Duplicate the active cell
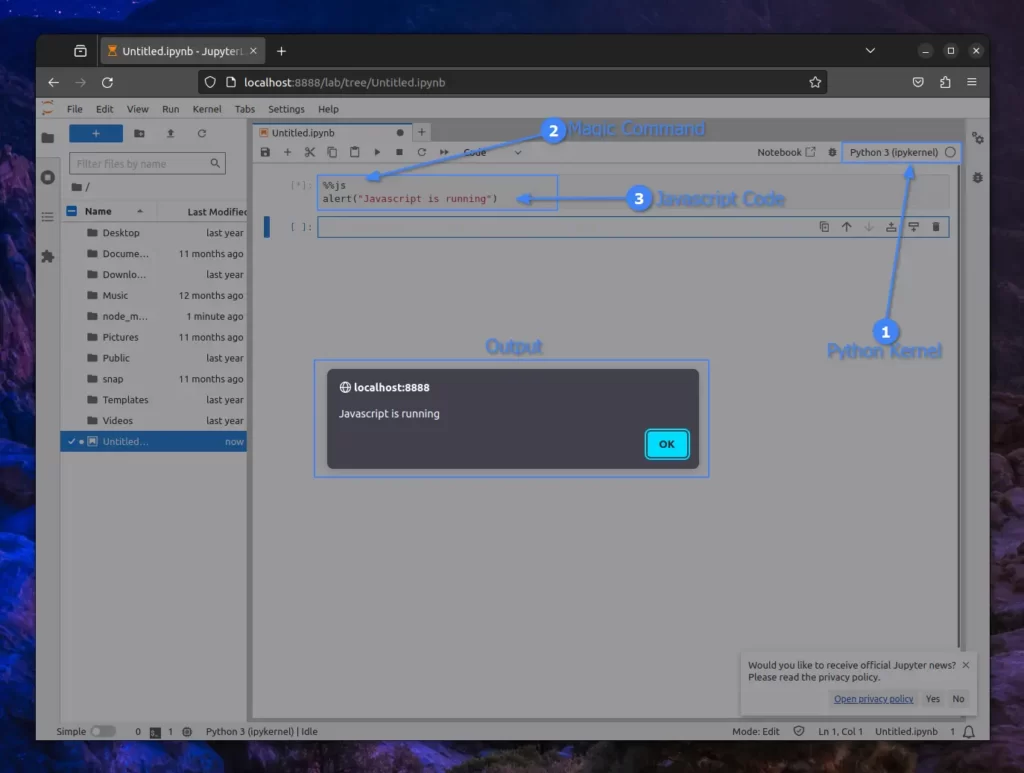 [x=824, y=227]
